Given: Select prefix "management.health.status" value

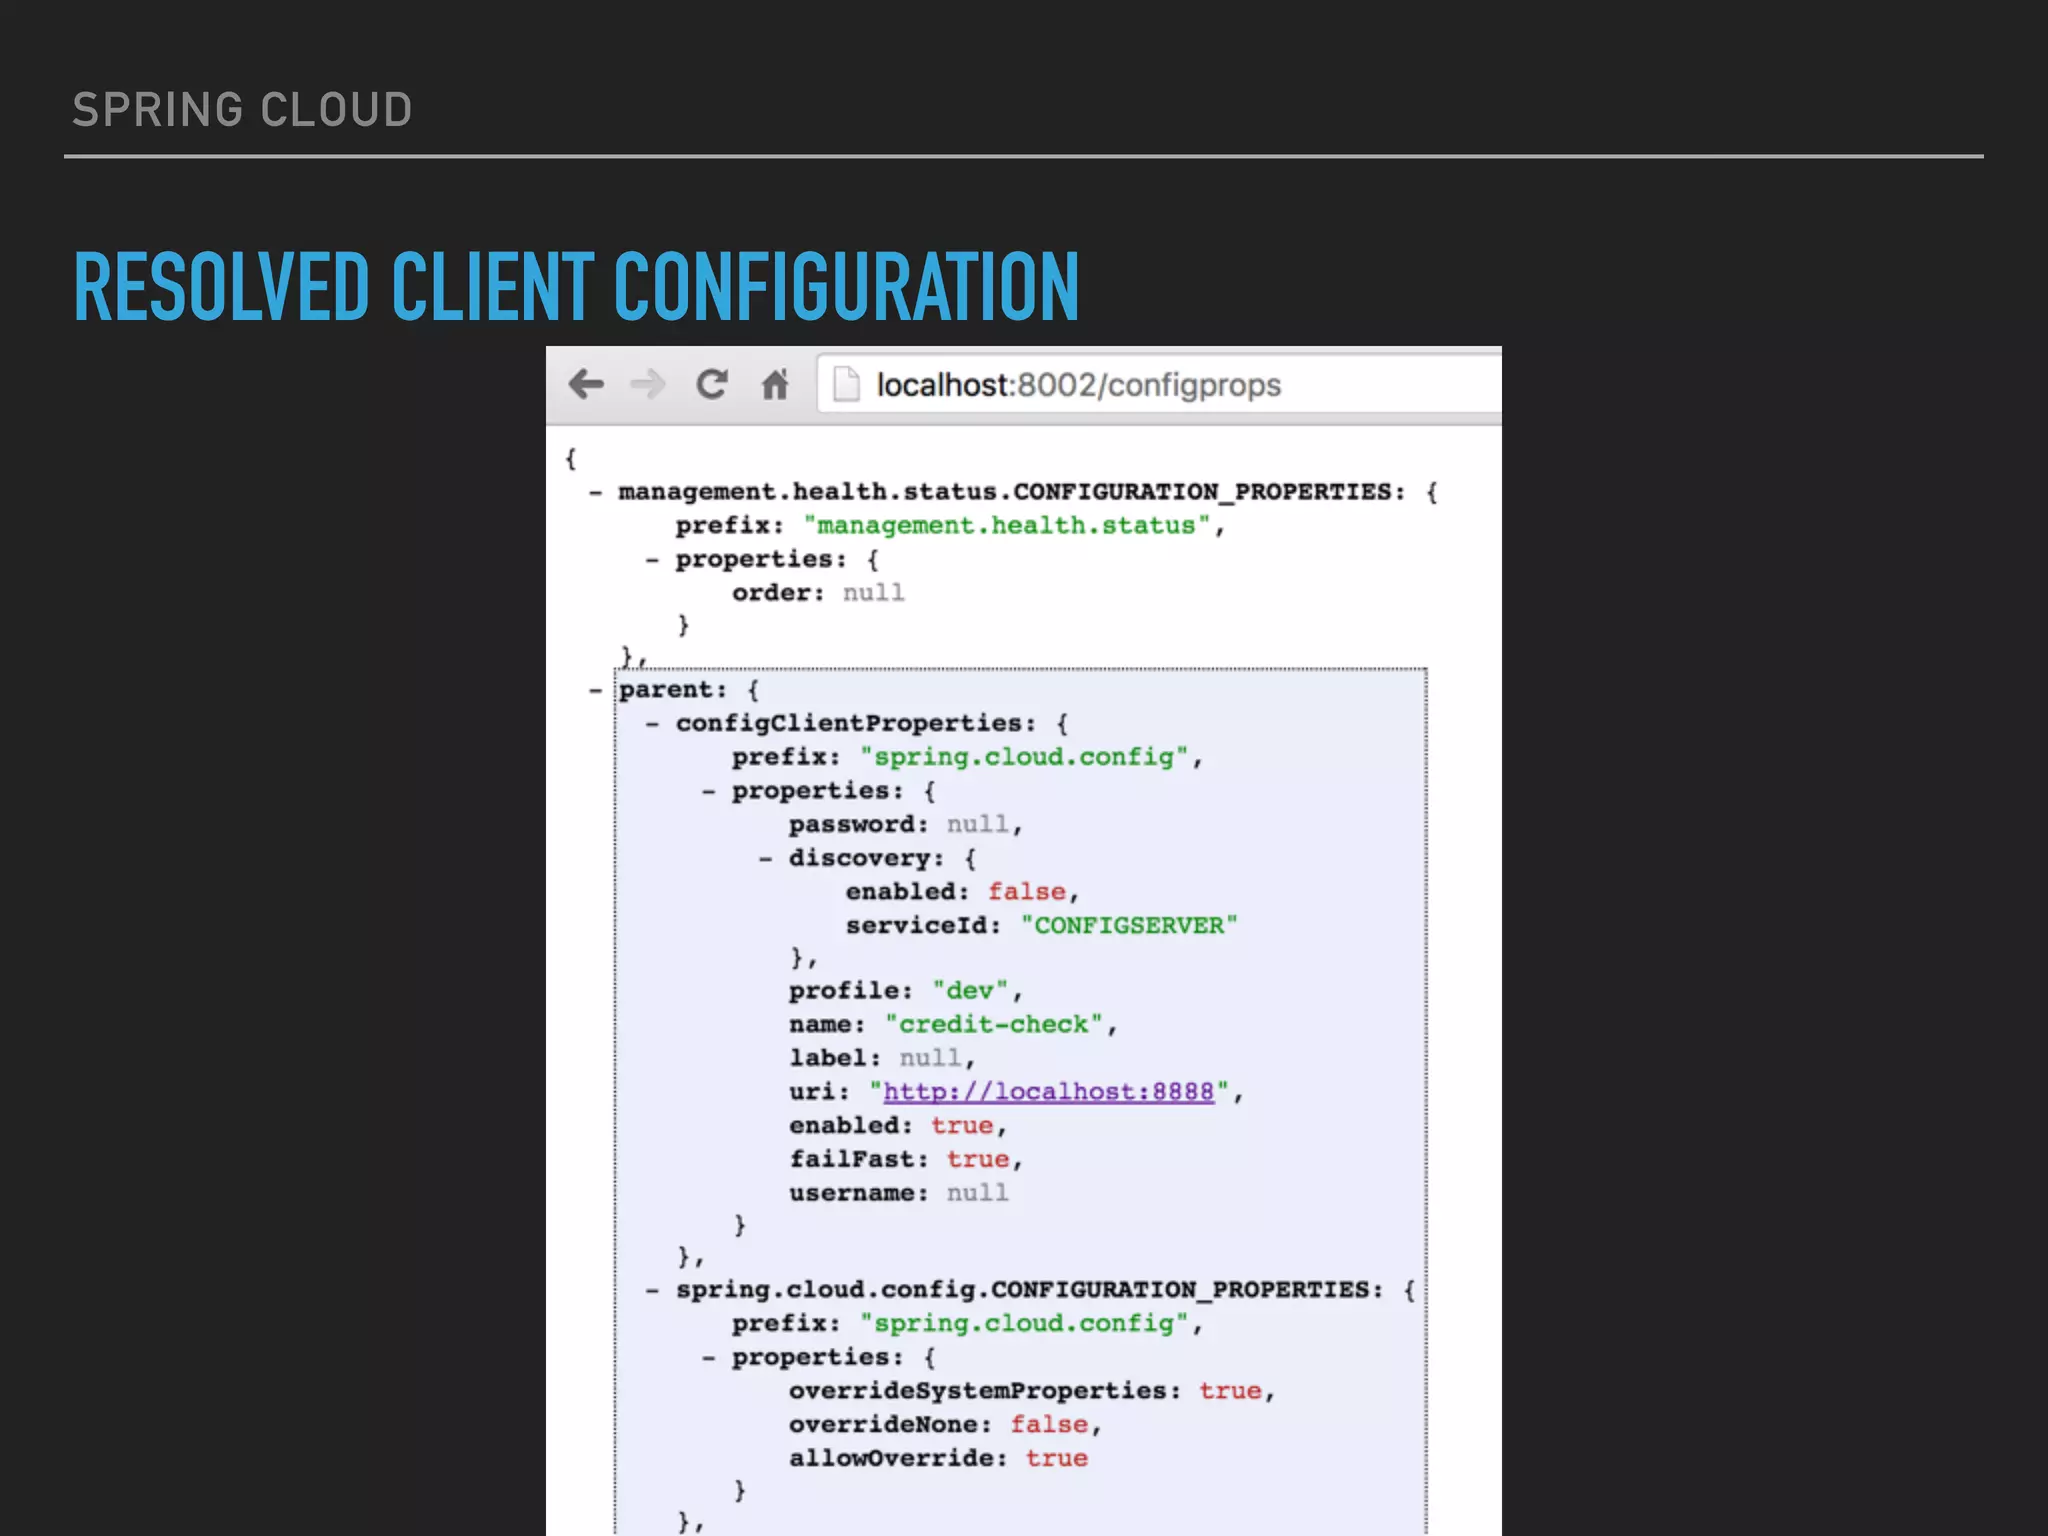Looking at the screenshot, I should click(1007, 526).
